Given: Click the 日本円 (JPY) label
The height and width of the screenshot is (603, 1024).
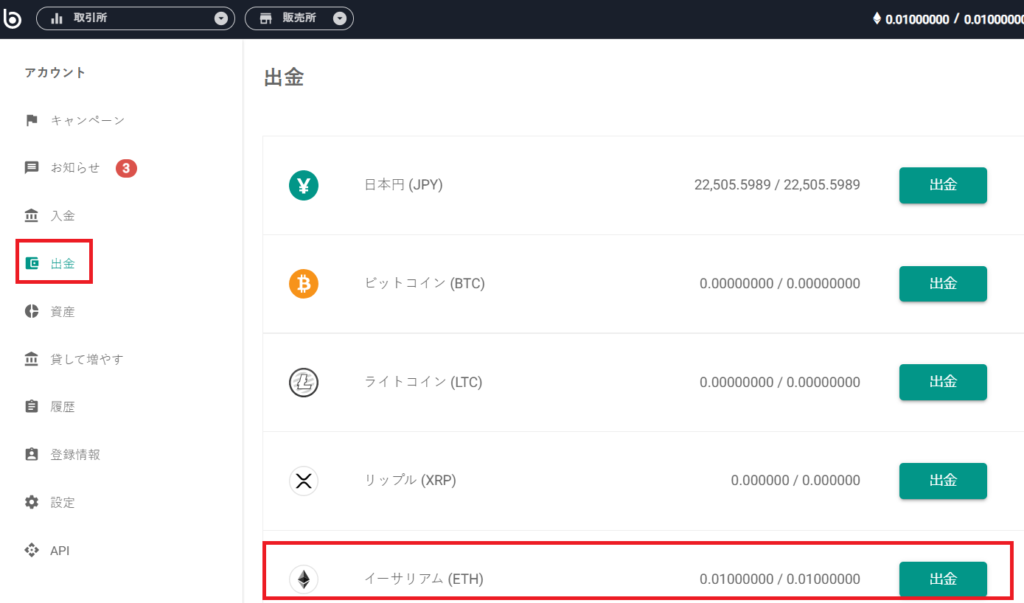Looking at the screenshot, I should coord(404,185).
